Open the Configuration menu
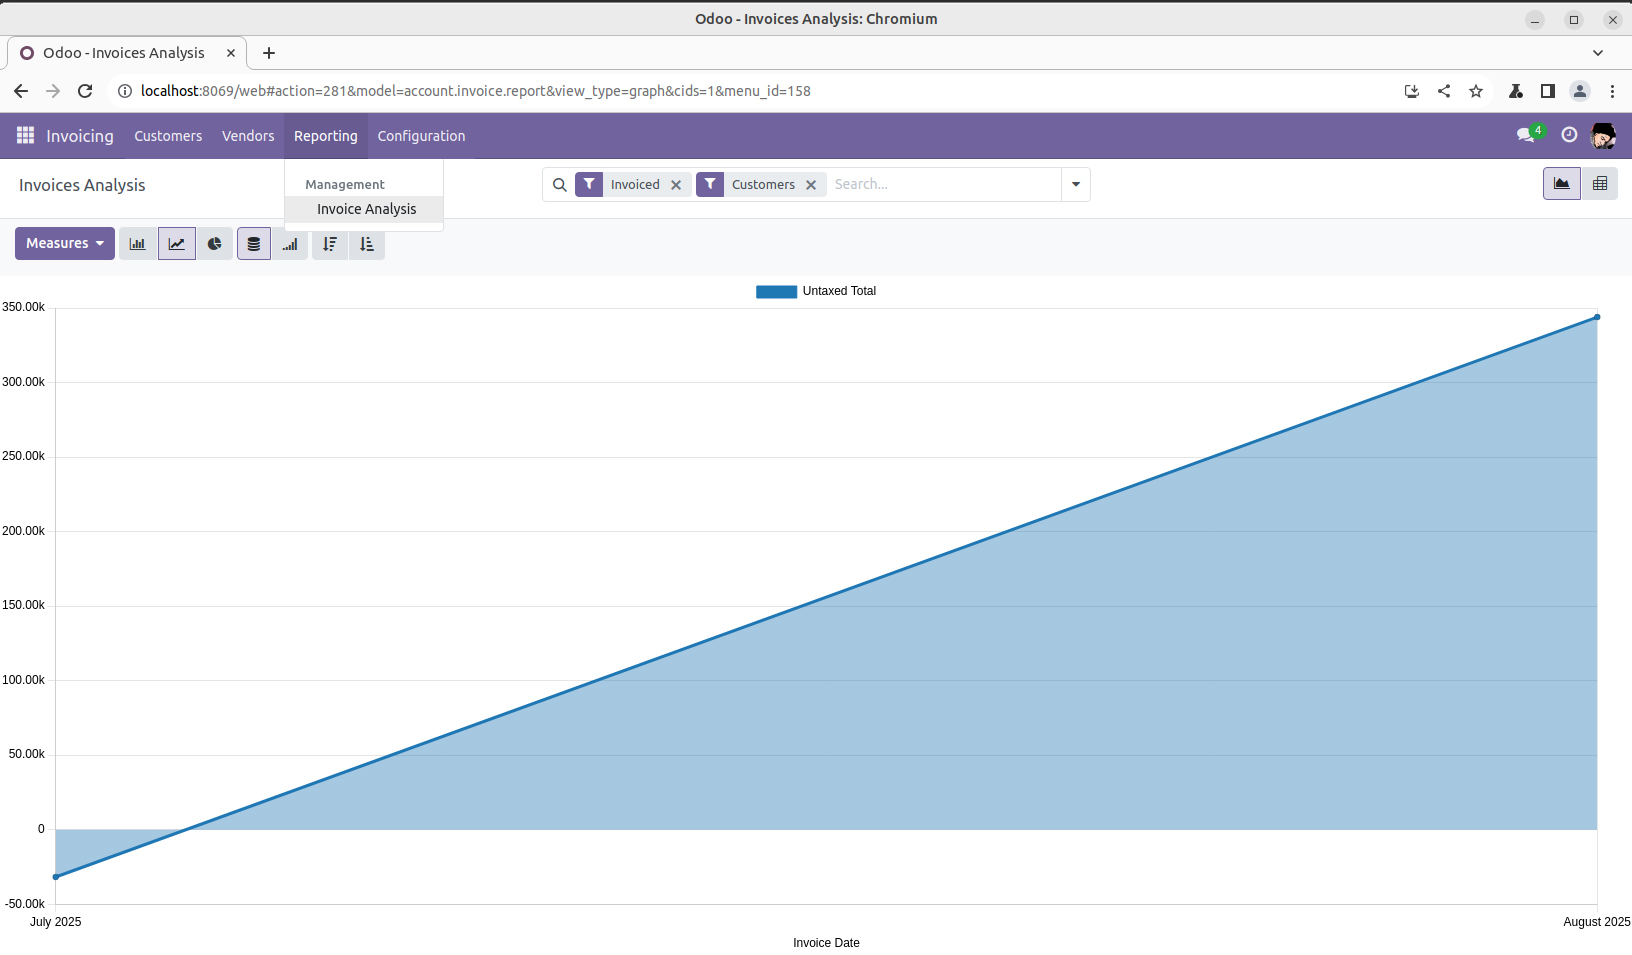 click(x=421, y=136)
